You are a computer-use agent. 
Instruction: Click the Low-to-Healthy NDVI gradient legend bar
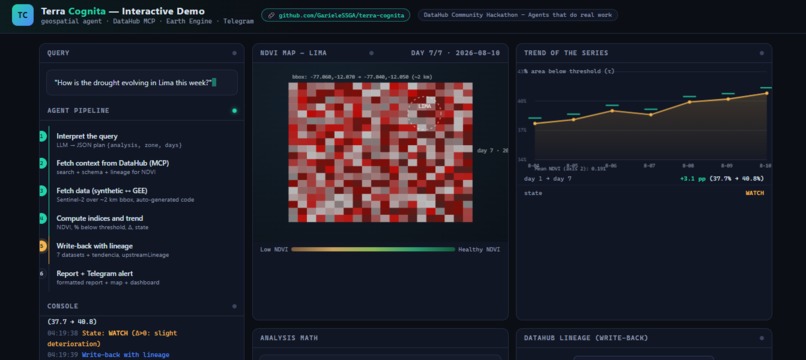pos(373,249)
